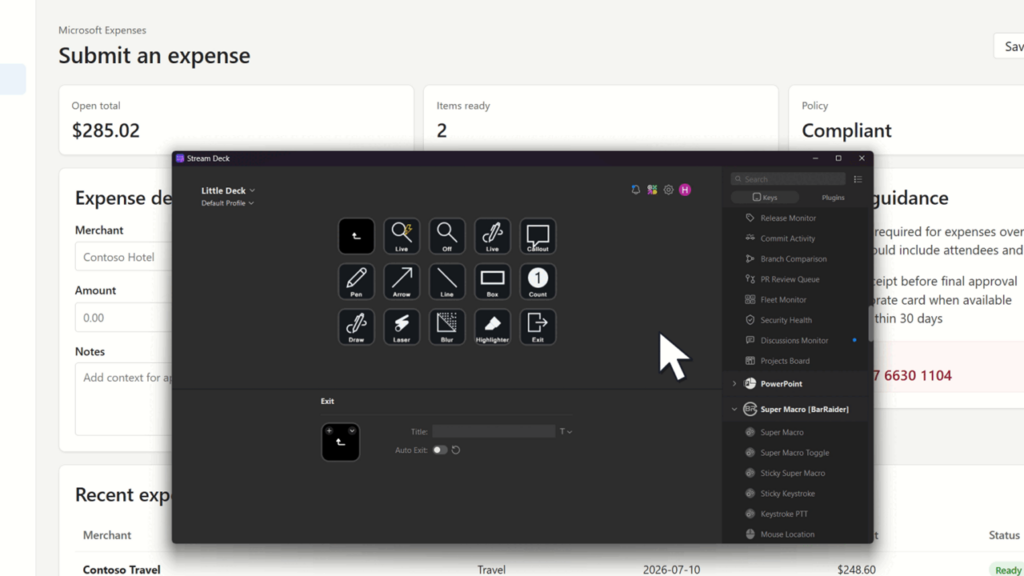Collapse the Super Macro [BarRaider] group
Screen dimensions: 1024x576
734,409
